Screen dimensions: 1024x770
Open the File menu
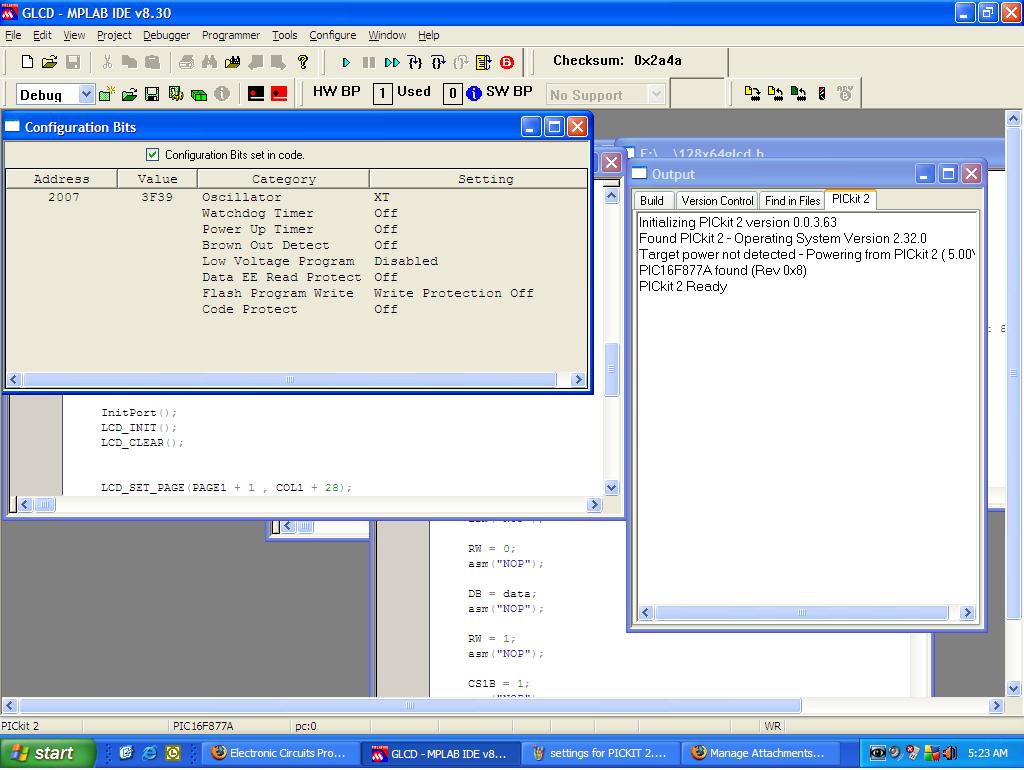(x=13, y=35)
